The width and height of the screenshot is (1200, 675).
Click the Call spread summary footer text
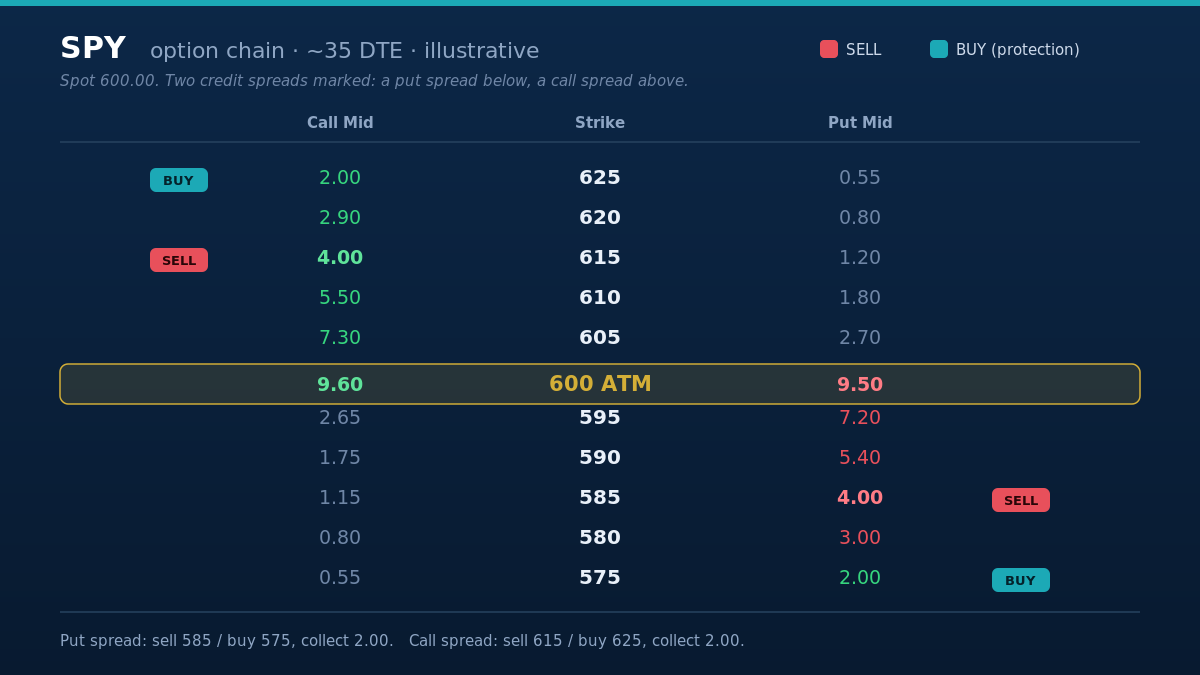pos(577,641)
